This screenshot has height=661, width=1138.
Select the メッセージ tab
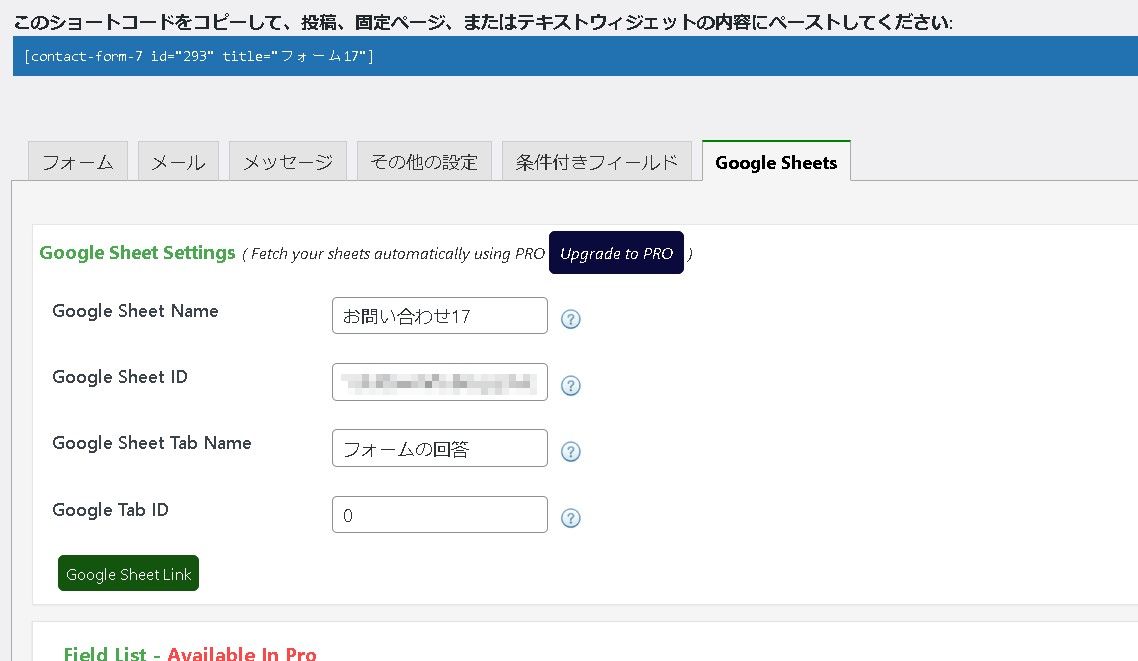point(287,160)
